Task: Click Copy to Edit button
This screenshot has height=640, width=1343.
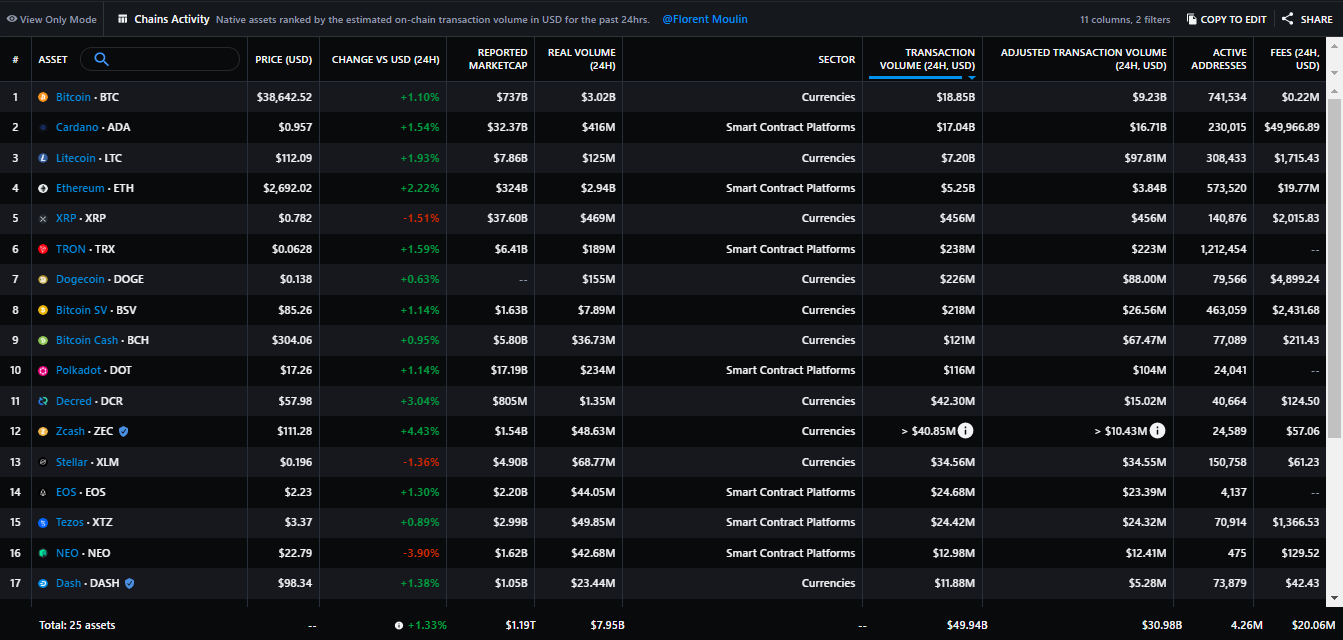Action: pos(1226,19)
